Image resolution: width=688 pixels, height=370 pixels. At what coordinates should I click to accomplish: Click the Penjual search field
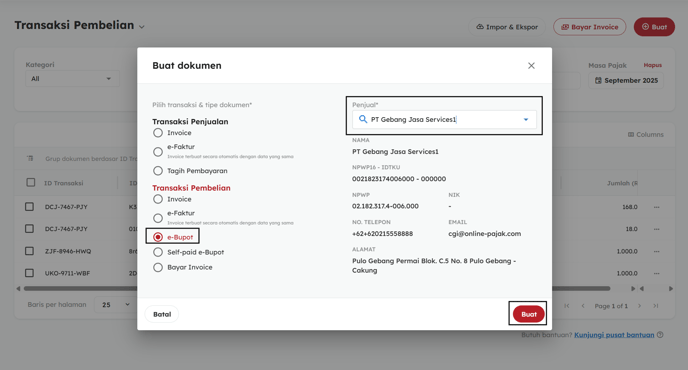point(444,119)
